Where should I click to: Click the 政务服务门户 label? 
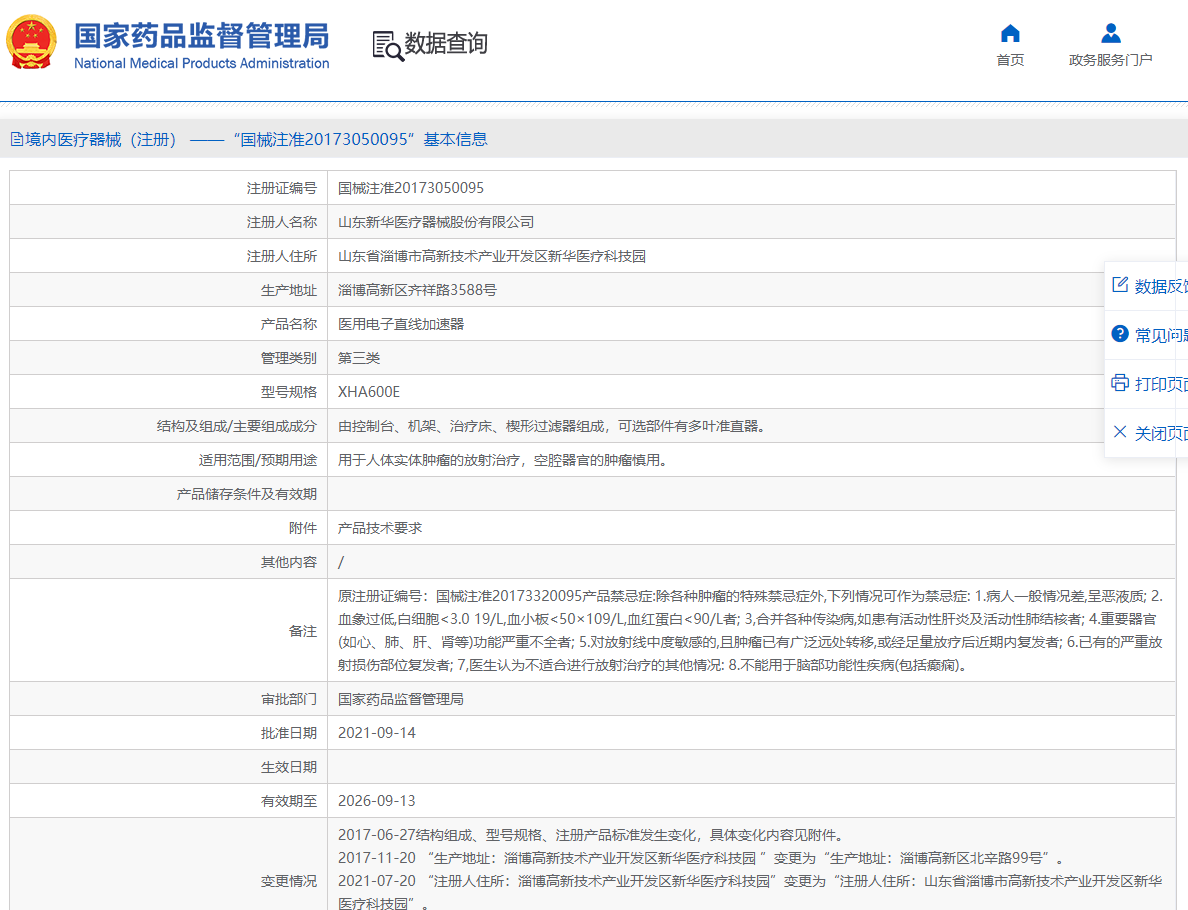pyautogui.click(x=1111, y=60)
